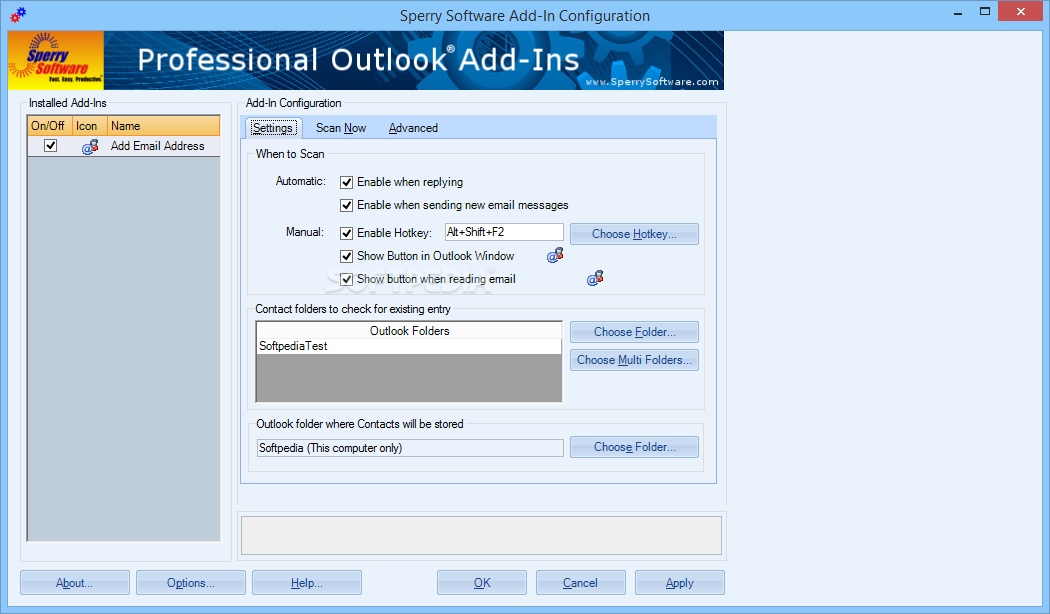
Task: Open the Advanced tab
Action: coord(413,128)
